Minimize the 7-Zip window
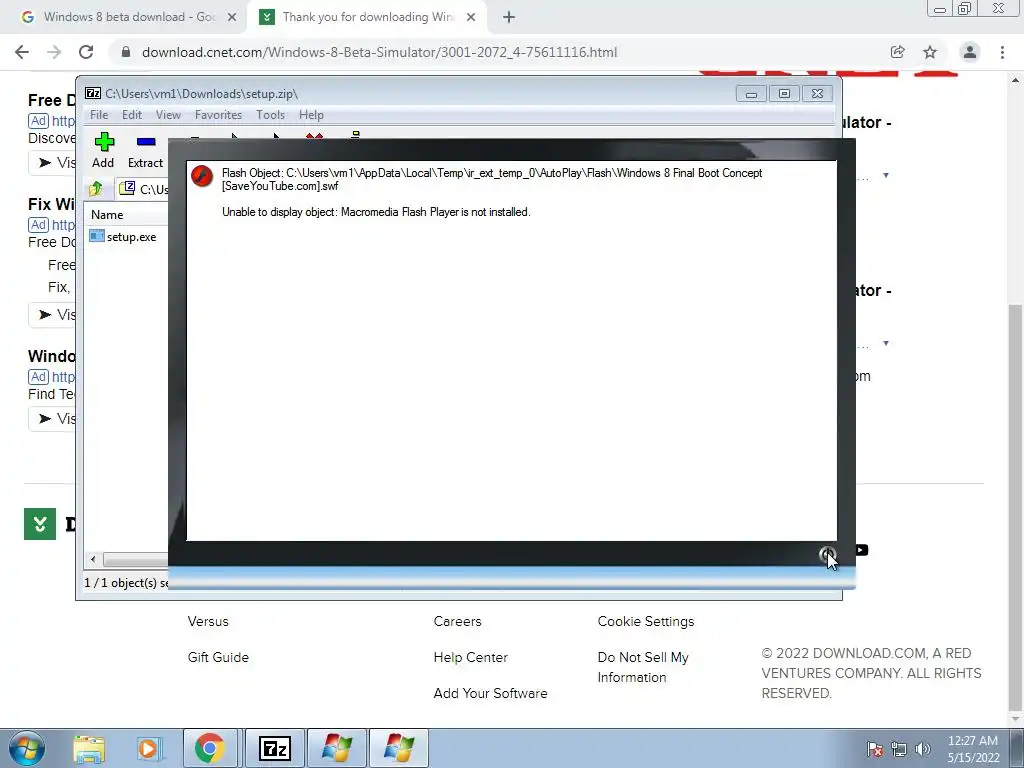 (x=752, y=93)
